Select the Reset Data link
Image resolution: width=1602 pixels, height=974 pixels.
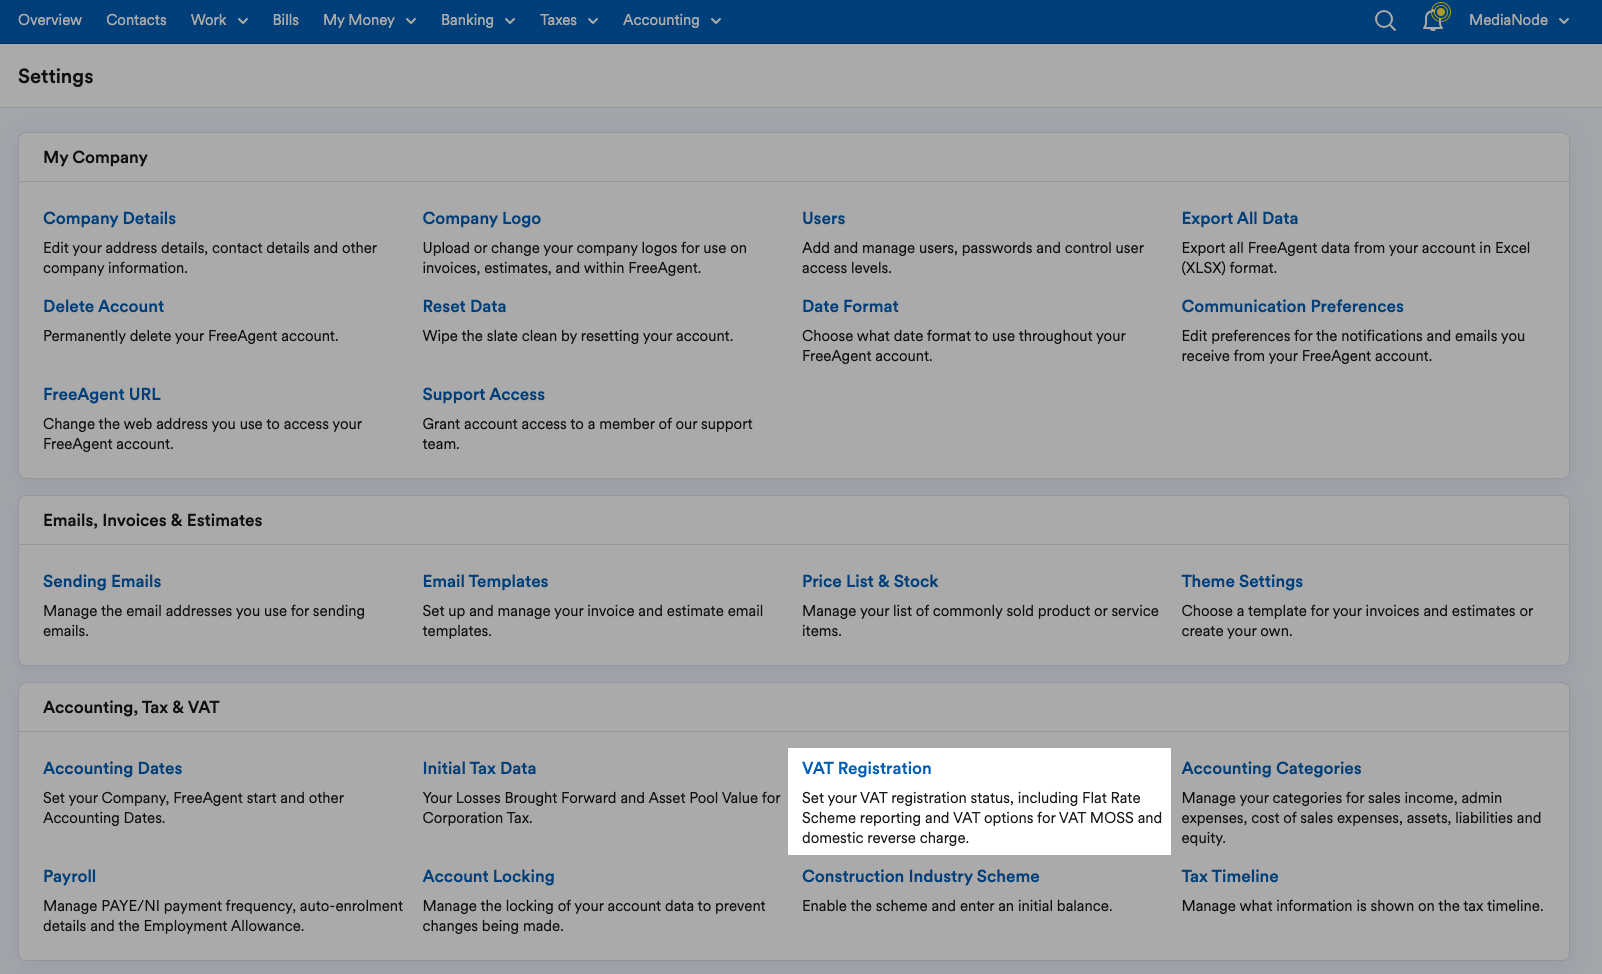pyautogui.click(x=464, y=306)
